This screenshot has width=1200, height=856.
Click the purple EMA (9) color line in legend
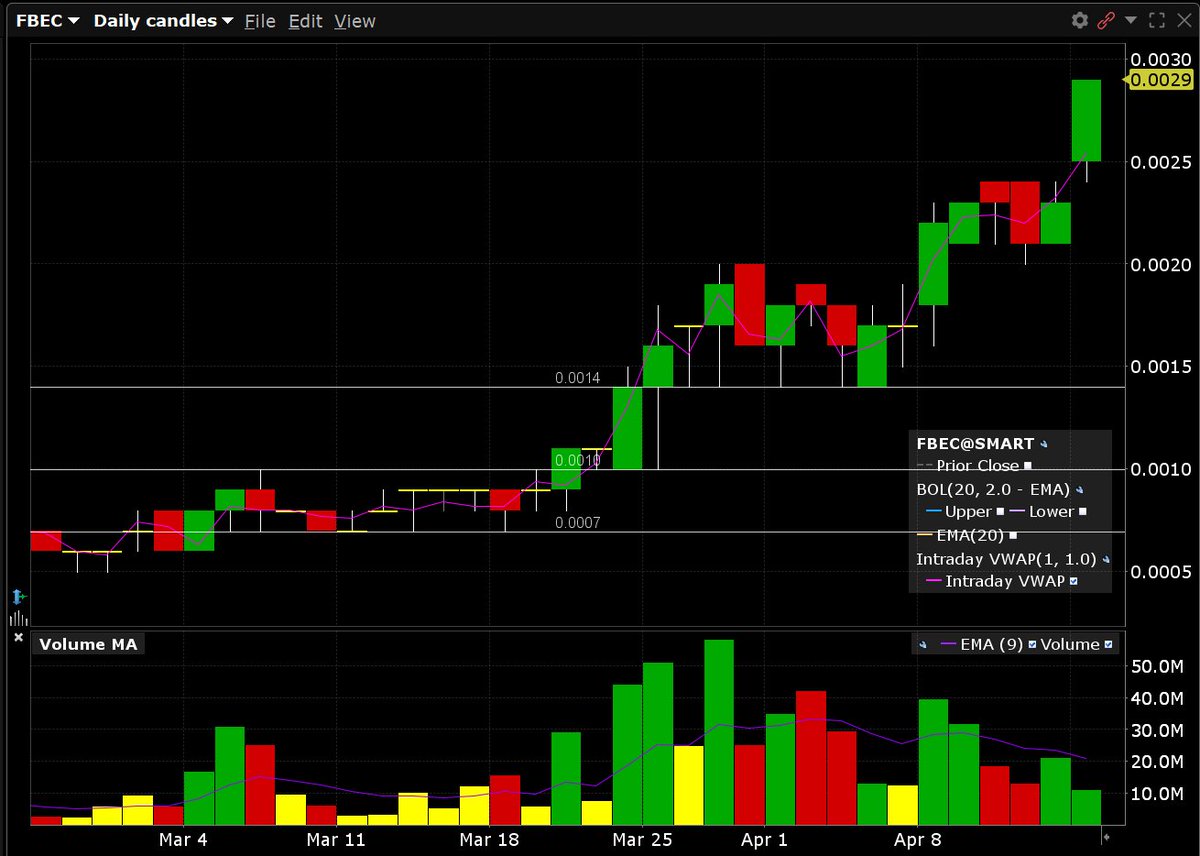(946, 645)
